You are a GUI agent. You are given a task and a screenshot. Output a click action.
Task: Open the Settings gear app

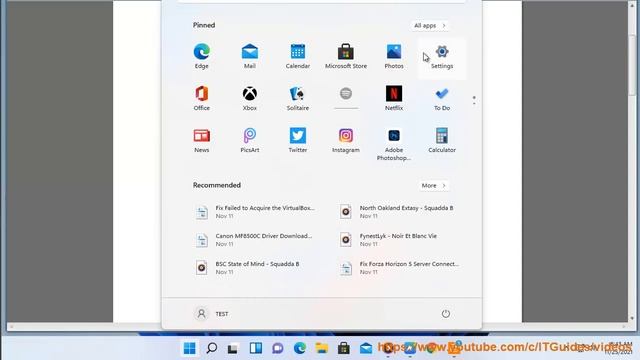(x=442, y=57)
